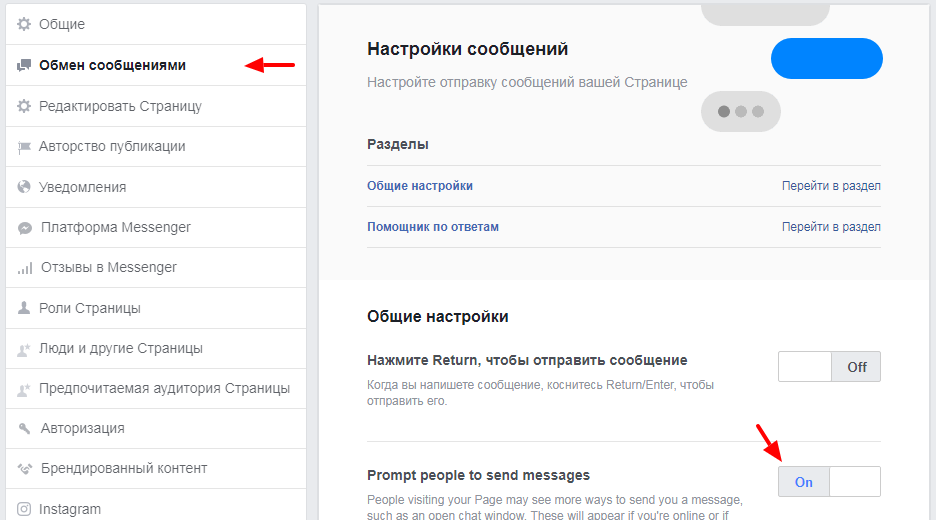Select Брендированный контент in sidebar
The width and height of the screenshot is (936, 520).
click(156, 469)
